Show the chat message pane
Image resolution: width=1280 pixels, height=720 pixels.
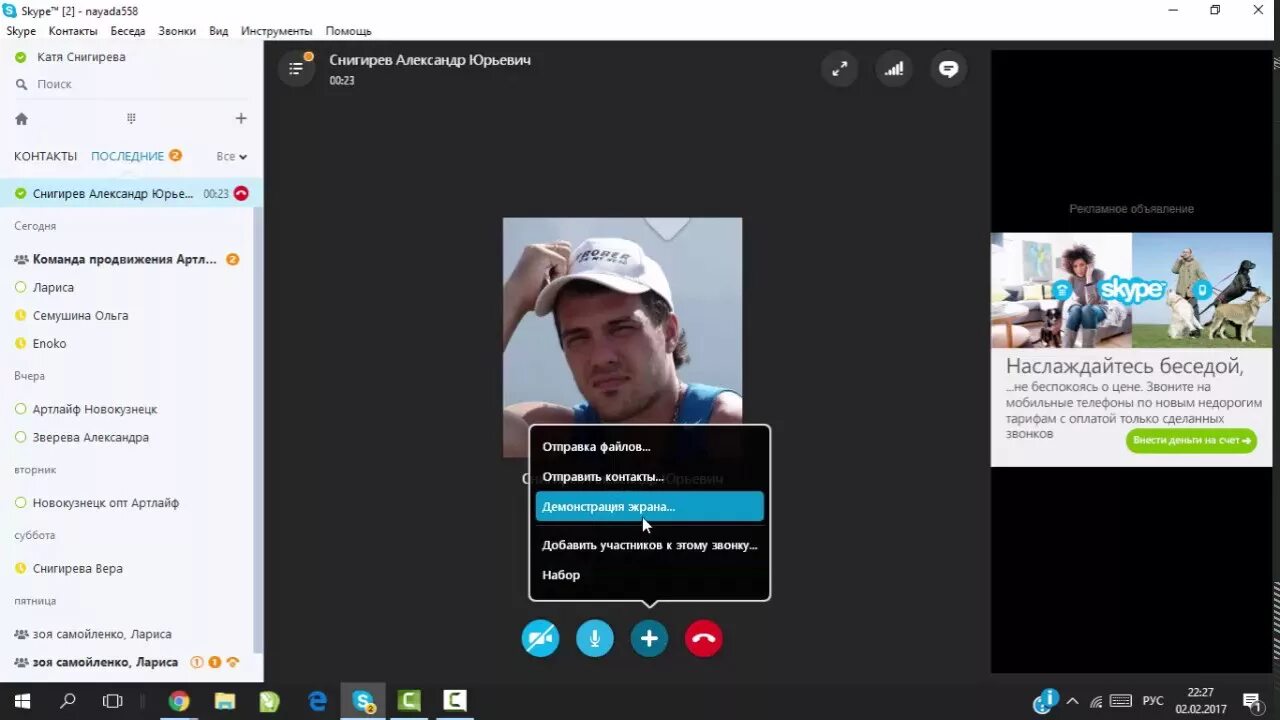point(949,69)
